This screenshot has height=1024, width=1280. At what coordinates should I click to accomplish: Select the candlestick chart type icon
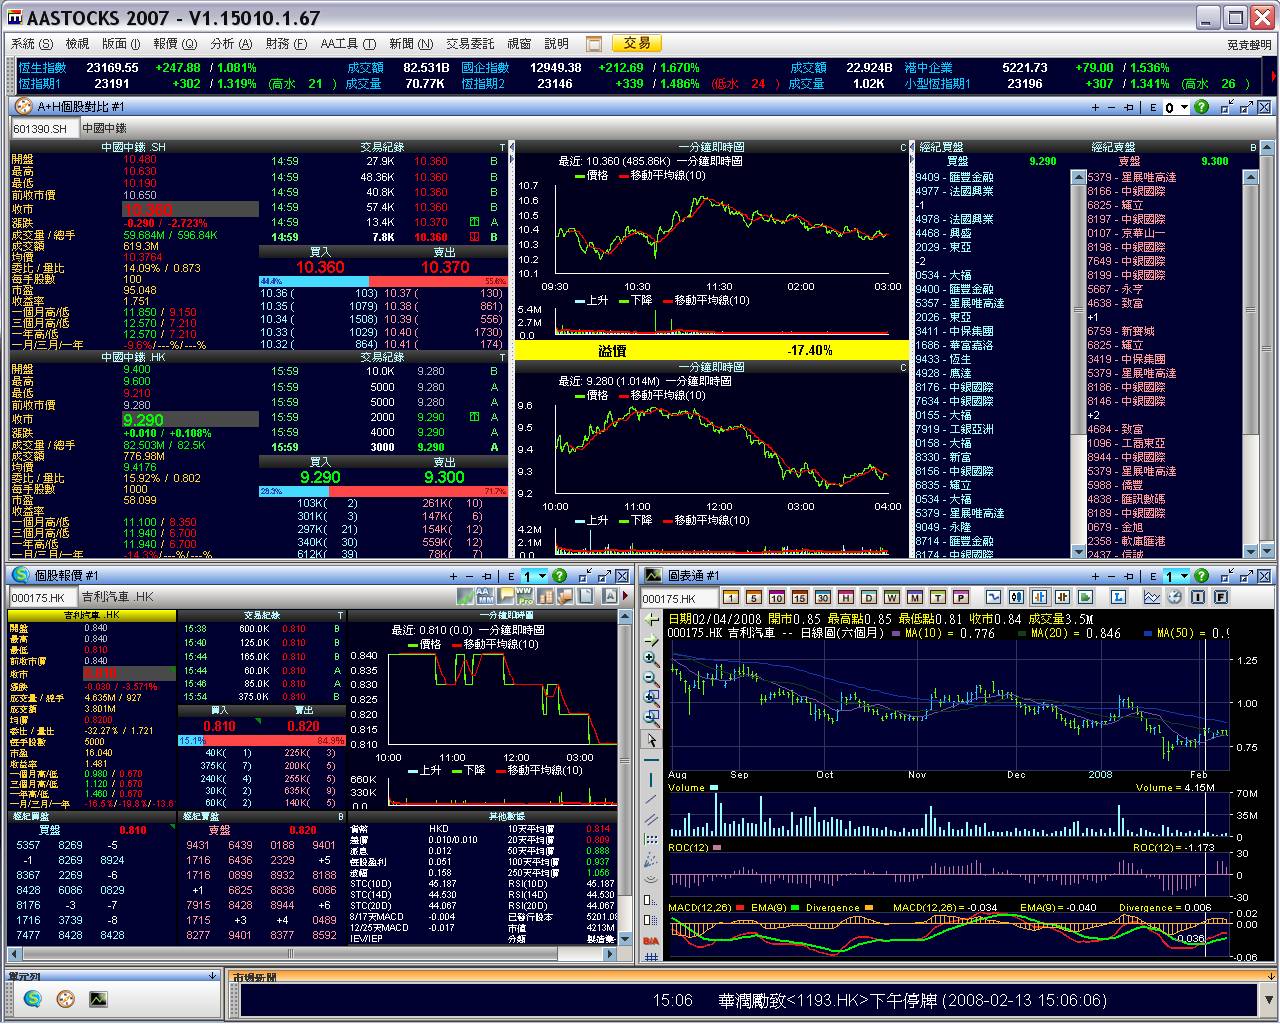click(x=1016, y=597)
